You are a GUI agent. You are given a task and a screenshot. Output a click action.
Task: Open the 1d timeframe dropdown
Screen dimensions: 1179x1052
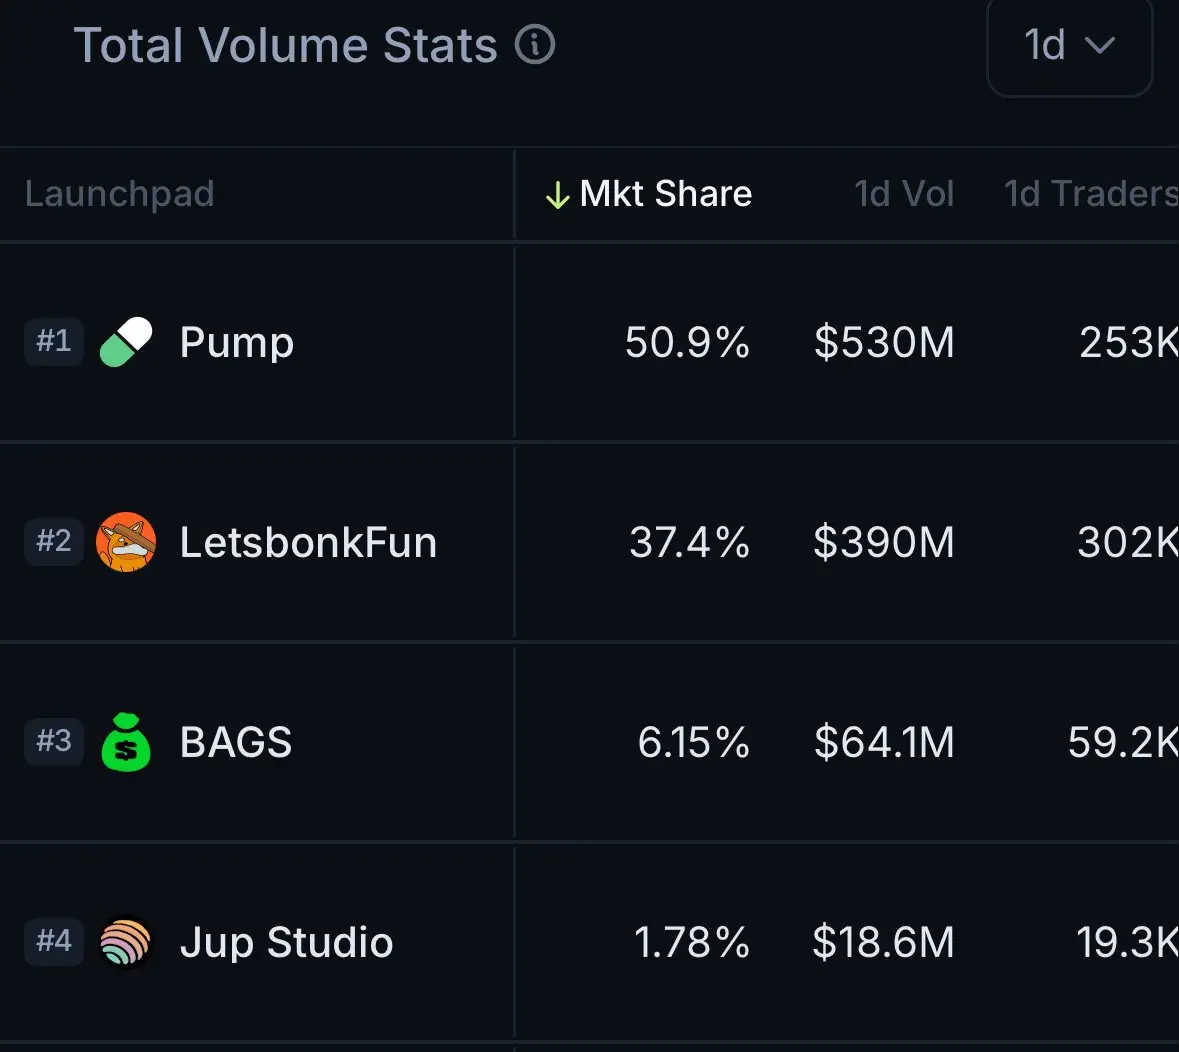[x=1069, y=45]
